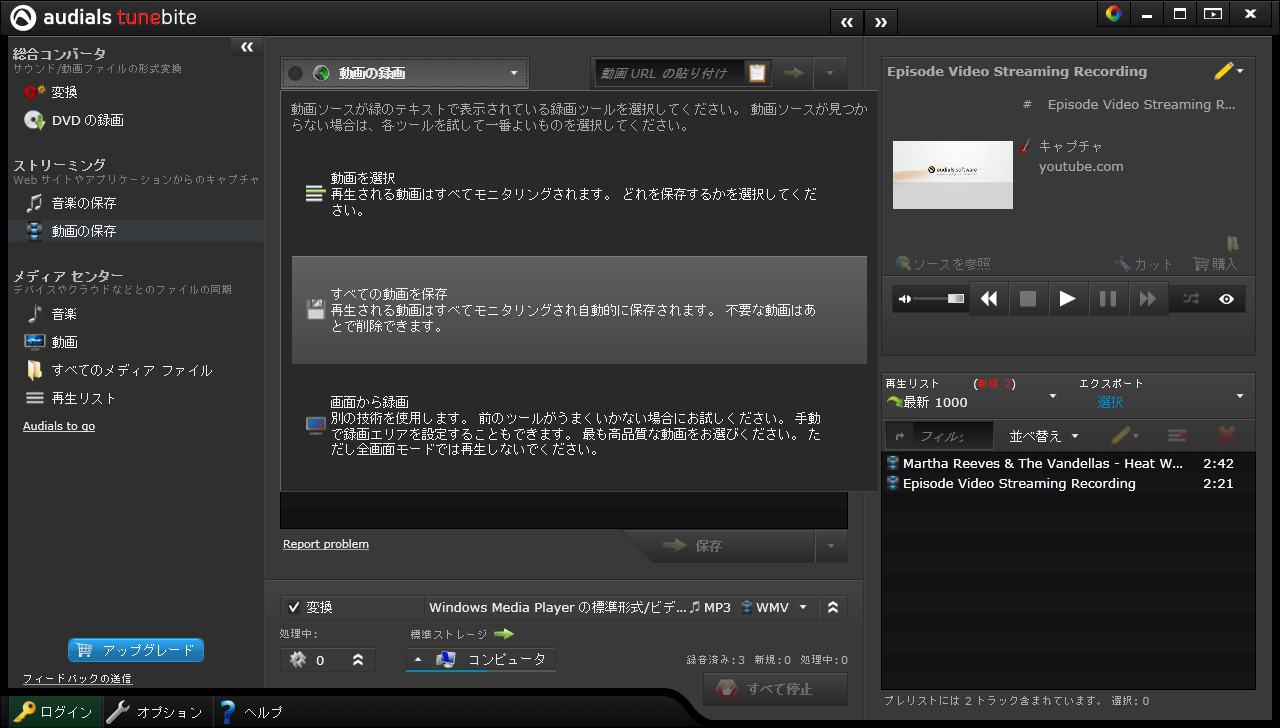
Task: Open the ヘルプ tab
Action: pyautogui.click(x=252, y=712)
